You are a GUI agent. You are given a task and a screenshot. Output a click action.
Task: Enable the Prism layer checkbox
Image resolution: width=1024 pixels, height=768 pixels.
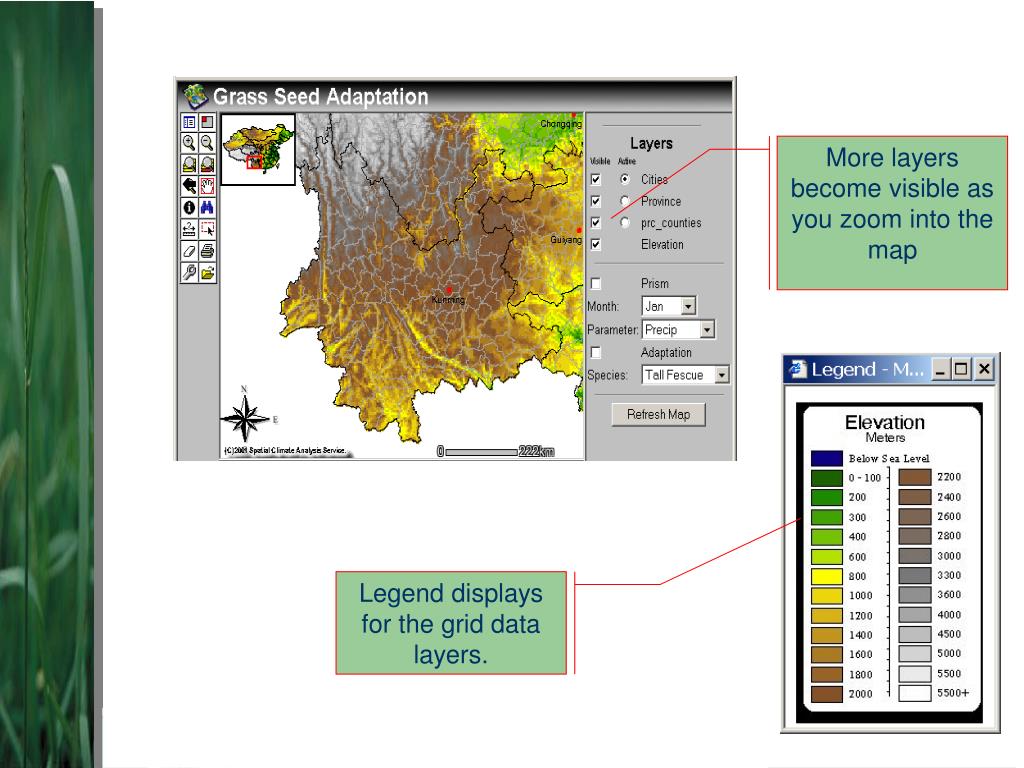click(x=596, y=283)
